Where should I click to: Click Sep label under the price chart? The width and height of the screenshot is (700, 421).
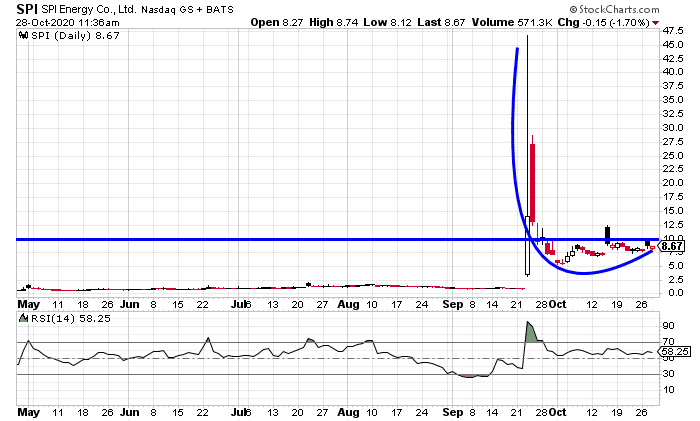point(453,304)
